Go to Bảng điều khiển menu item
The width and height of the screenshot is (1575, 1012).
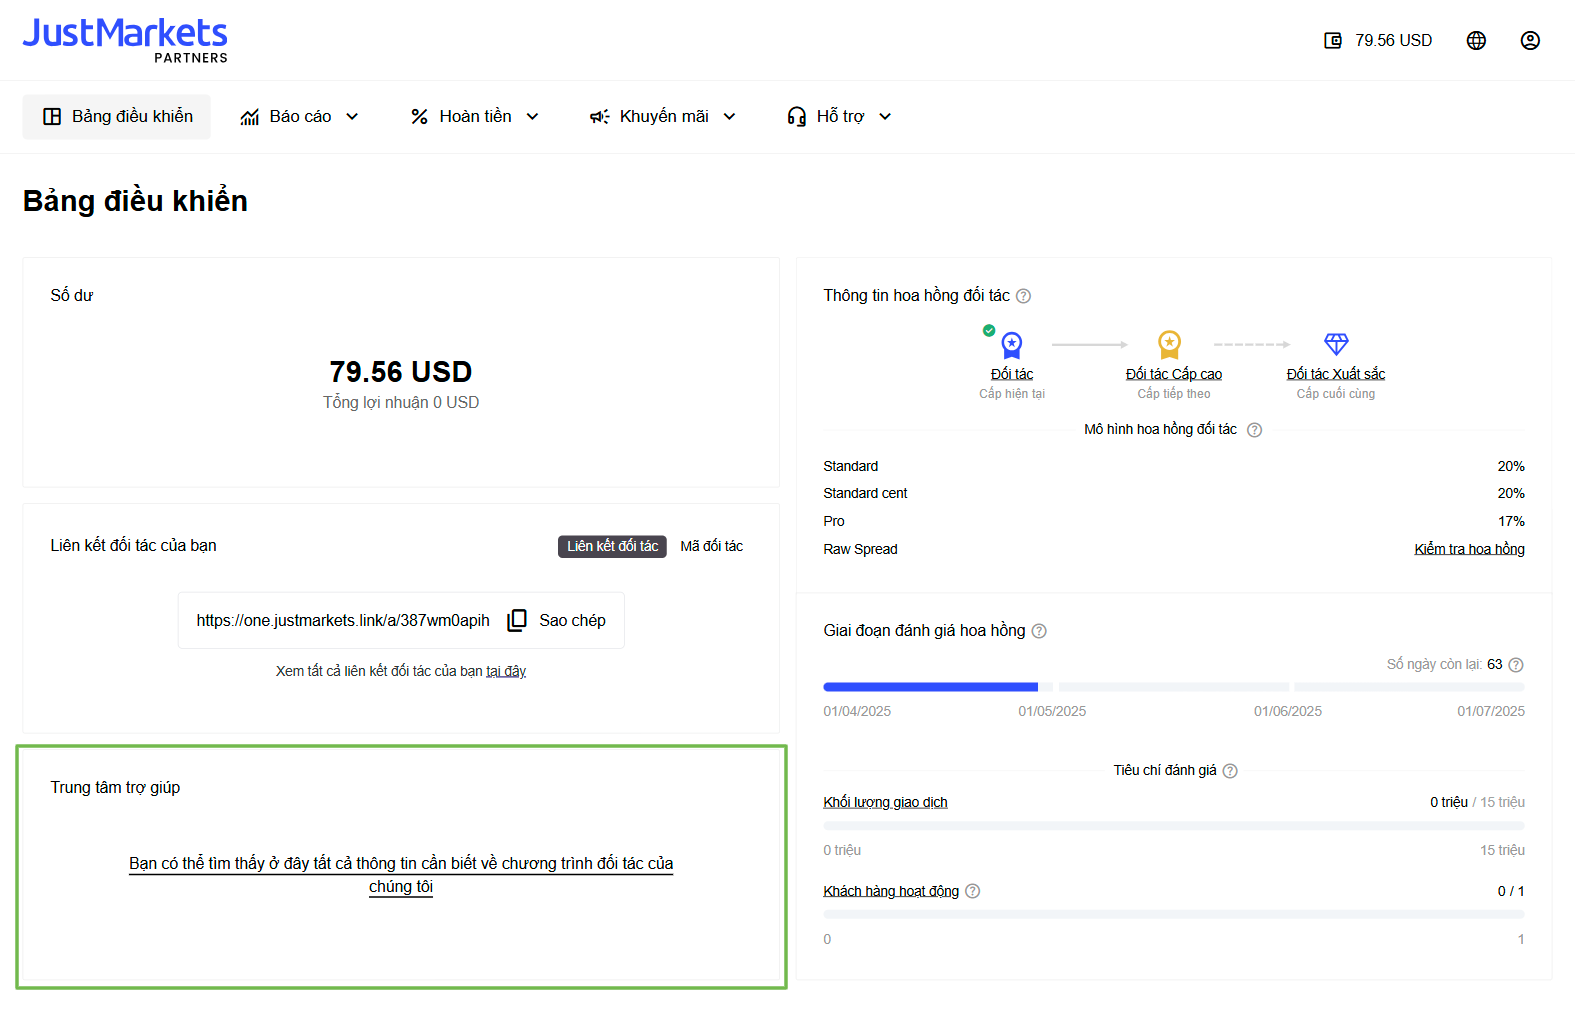click(x=117, y=117)
